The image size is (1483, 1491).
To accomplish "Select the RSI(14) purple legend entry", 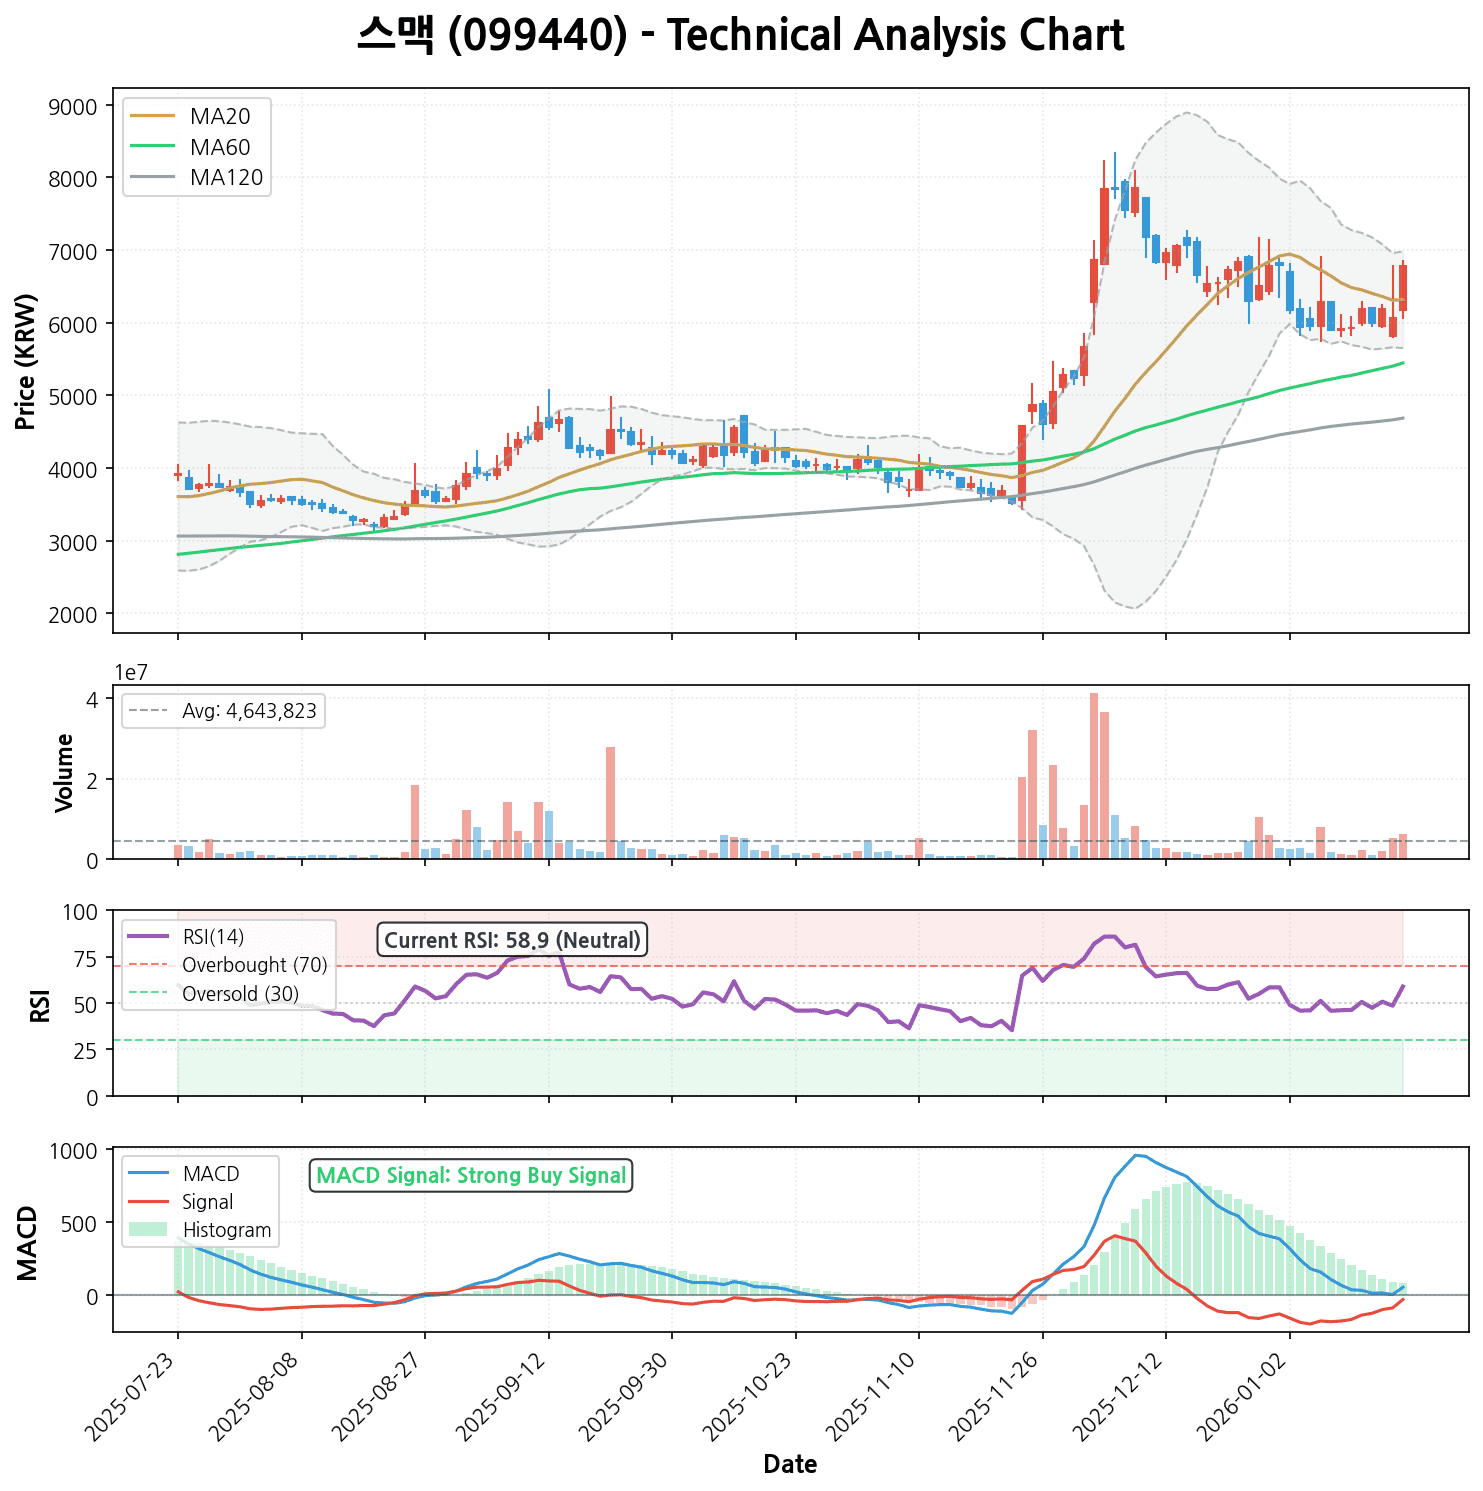I will tap(213, 937).
